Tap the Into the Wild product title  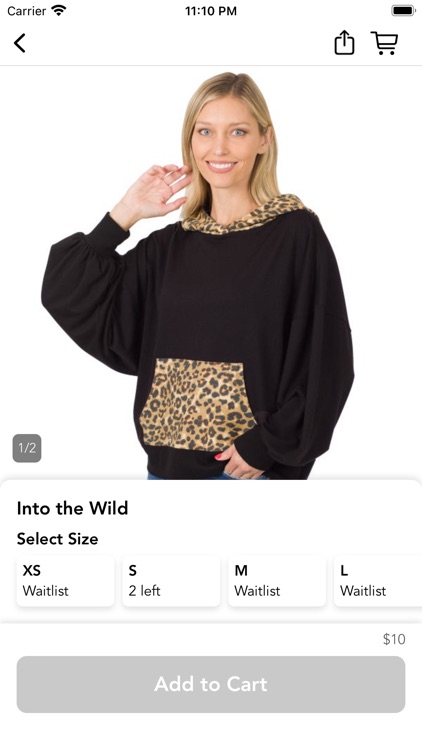click(x=72, y=508)
